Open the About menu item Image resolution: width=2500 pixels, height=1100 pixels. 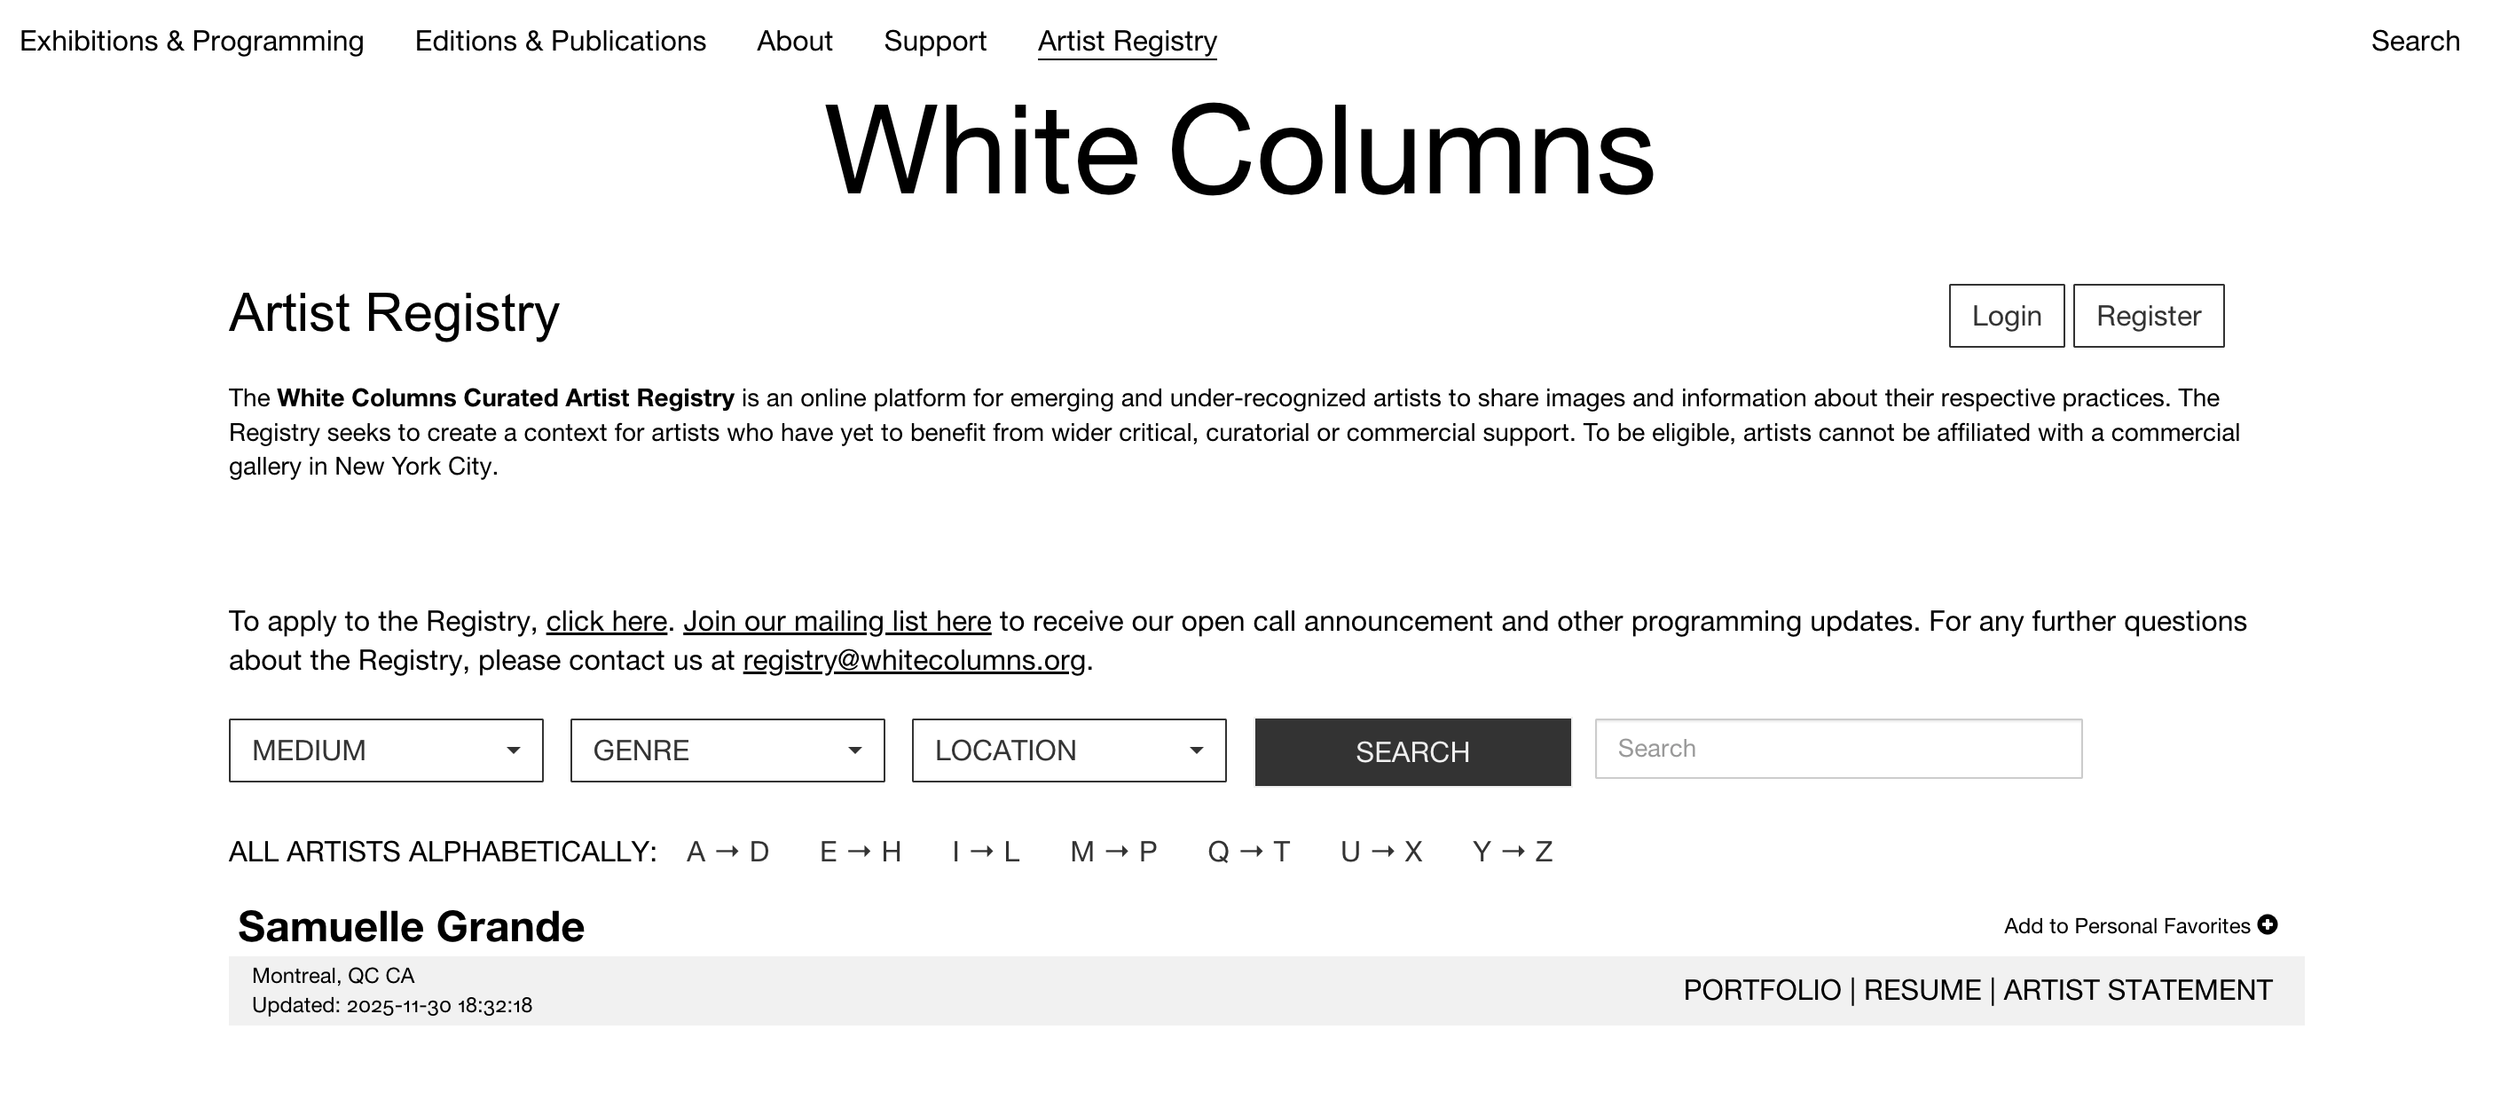794,41
